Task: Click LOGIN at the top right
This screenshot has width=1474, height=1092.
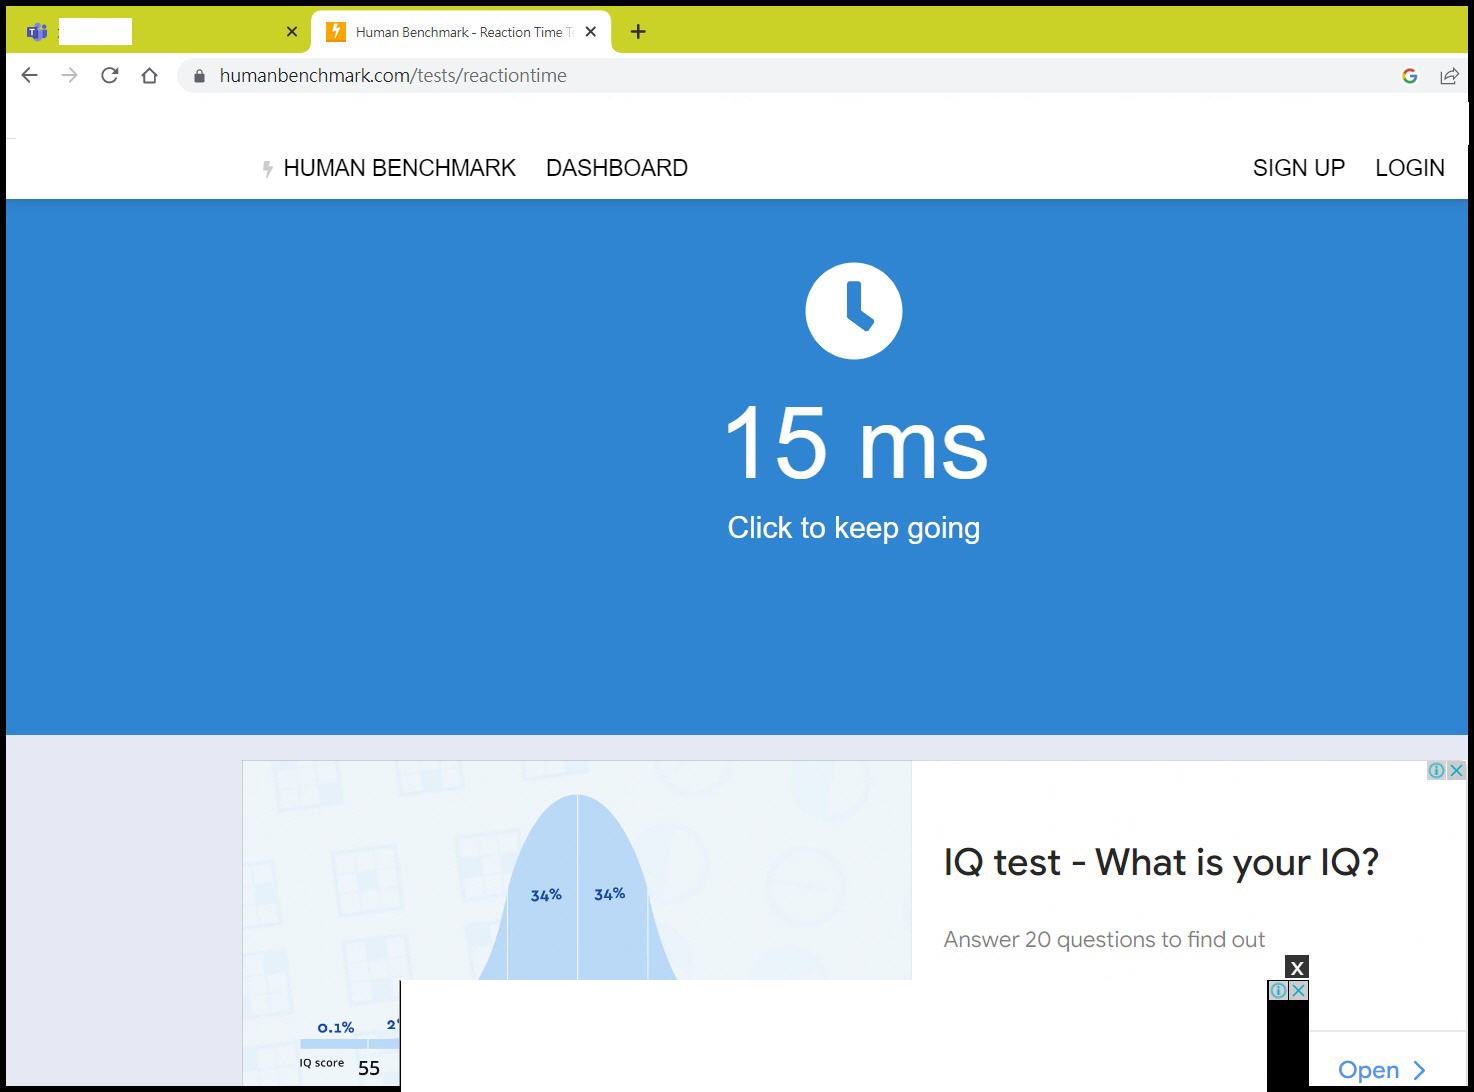Action: pos(1410,167)
